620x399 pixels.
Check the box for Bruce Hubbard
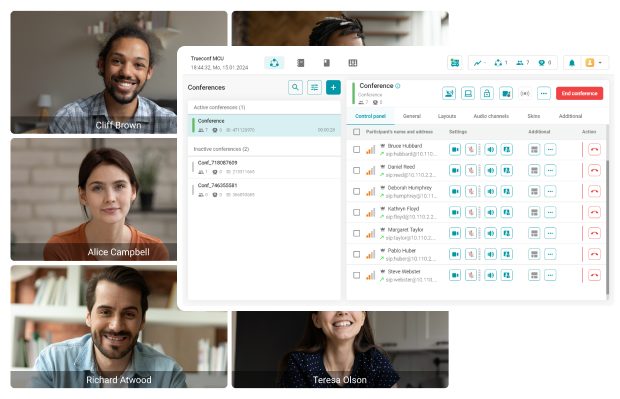356,149
